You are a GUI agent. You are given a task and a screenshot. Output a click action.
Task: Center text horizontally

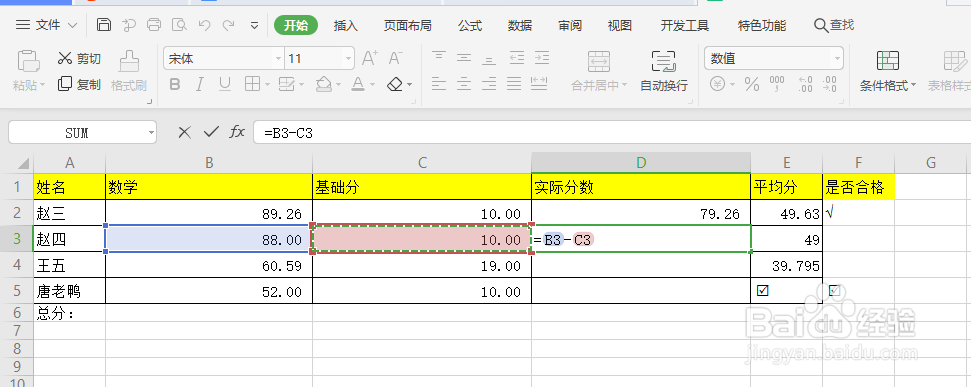point(464,84)
